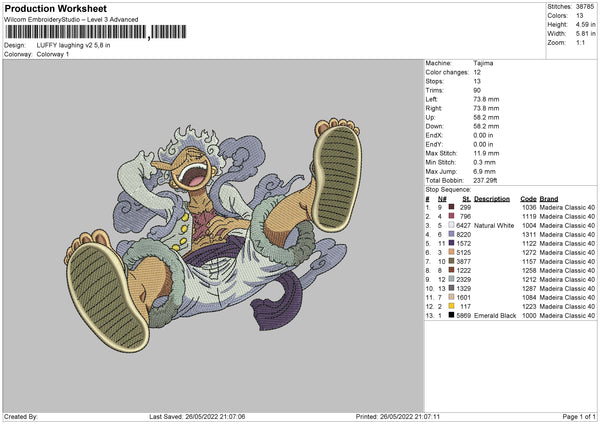Click stitch count '5869' in stop sequence
Image resolution: width=600 pixels, height=424 pixels.
464,315
